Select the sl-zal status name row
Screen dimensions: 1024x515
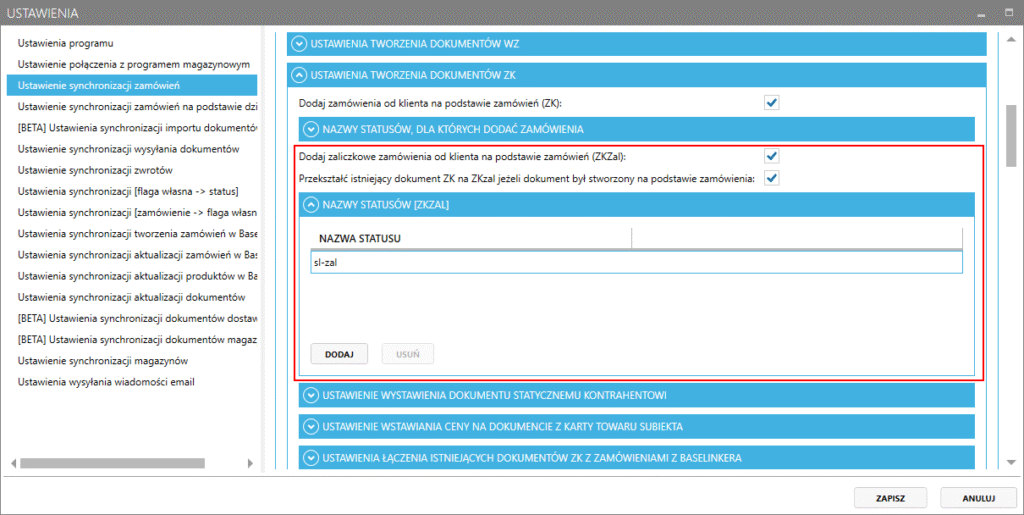click(635, 261)
